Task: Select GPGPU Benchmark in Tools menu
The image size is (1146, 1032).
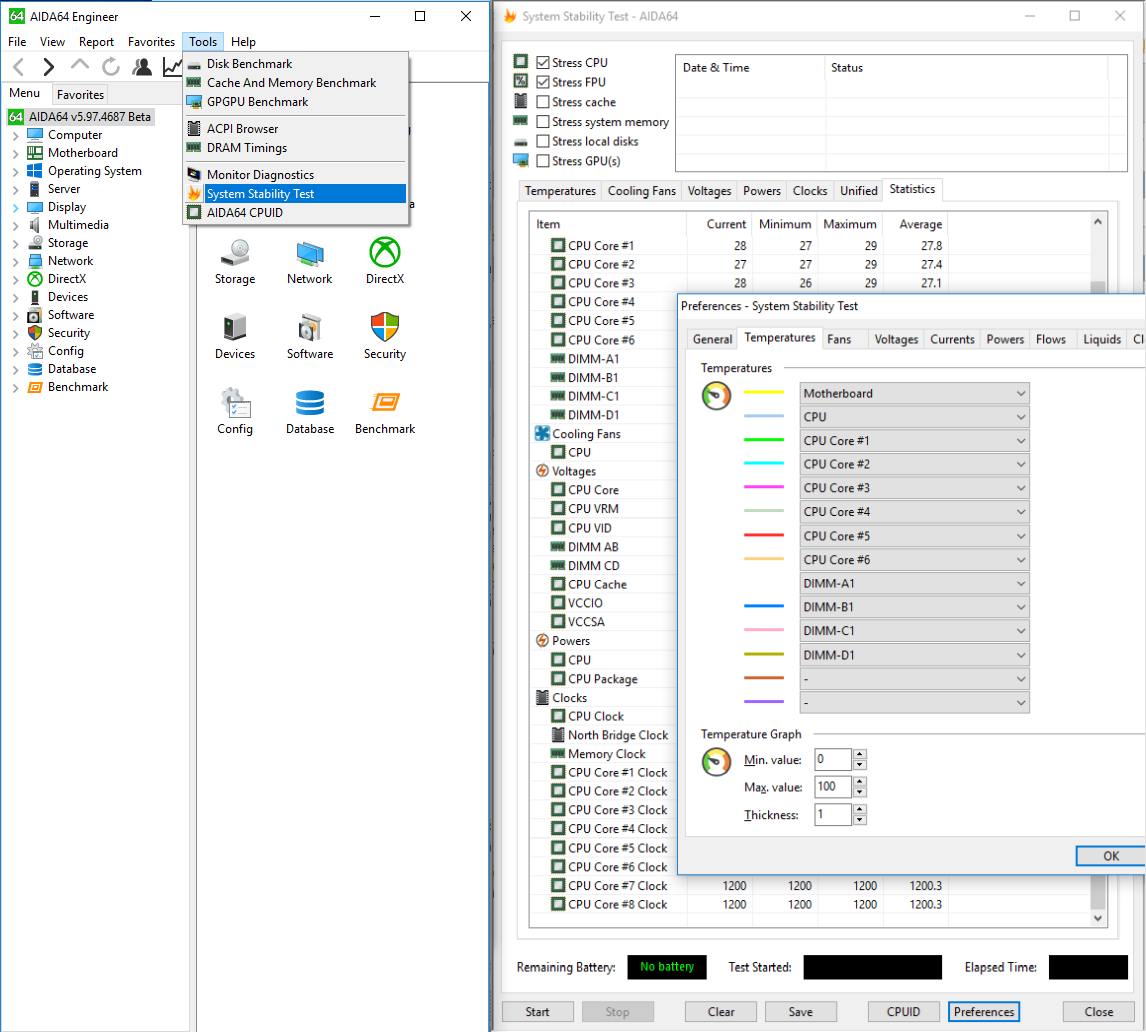Action: (x=296, y=102)
